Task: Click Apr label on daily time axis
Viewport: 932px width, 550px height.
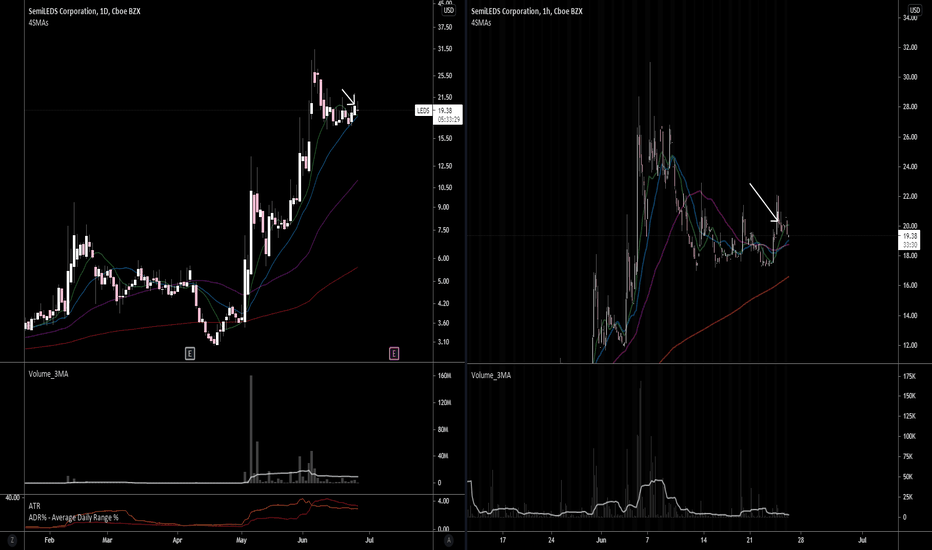Action: [x=177, y=540]
